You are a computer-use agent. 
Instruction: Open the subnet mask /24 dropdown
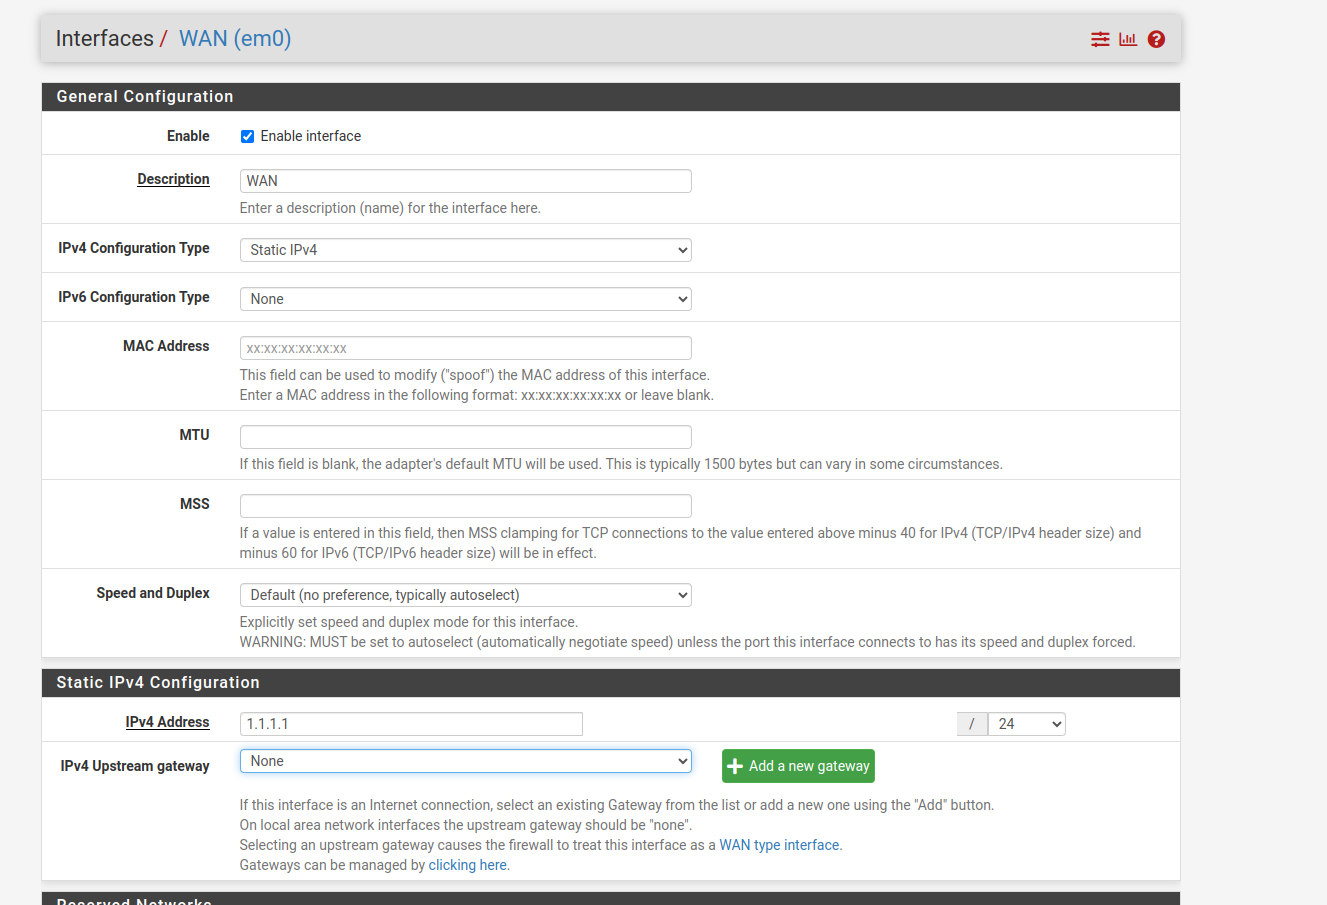click(x=1026, y=723)
